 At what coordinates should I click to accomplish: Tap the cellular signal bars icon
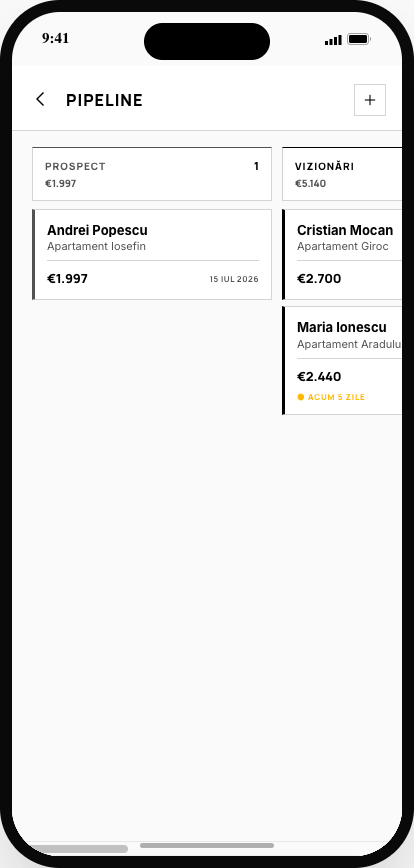click(x=333, y=40)
